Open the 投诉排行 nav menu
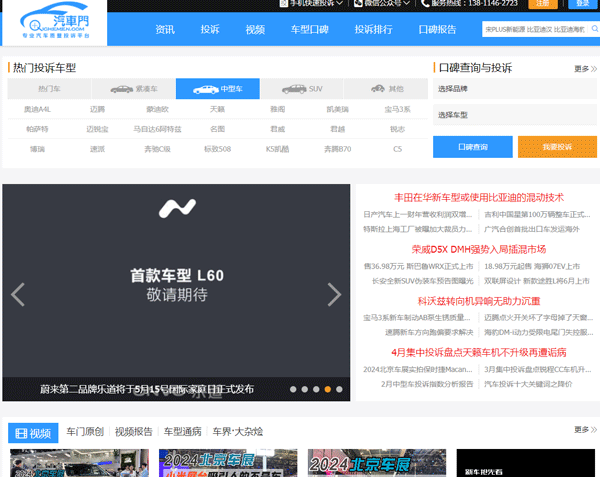The height and width of the screenshot is (477, 600). click(373, 29)
